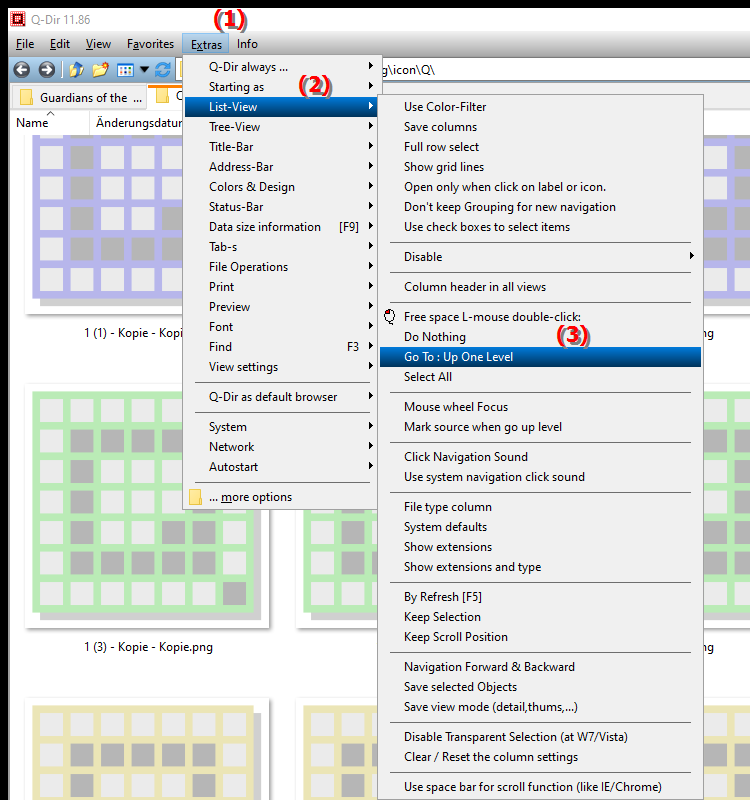Image resolution: width=750 pixels, height=800 pixels.
Task: Click the Q-Dir application icon in title bar
Action: click(18, 19)
